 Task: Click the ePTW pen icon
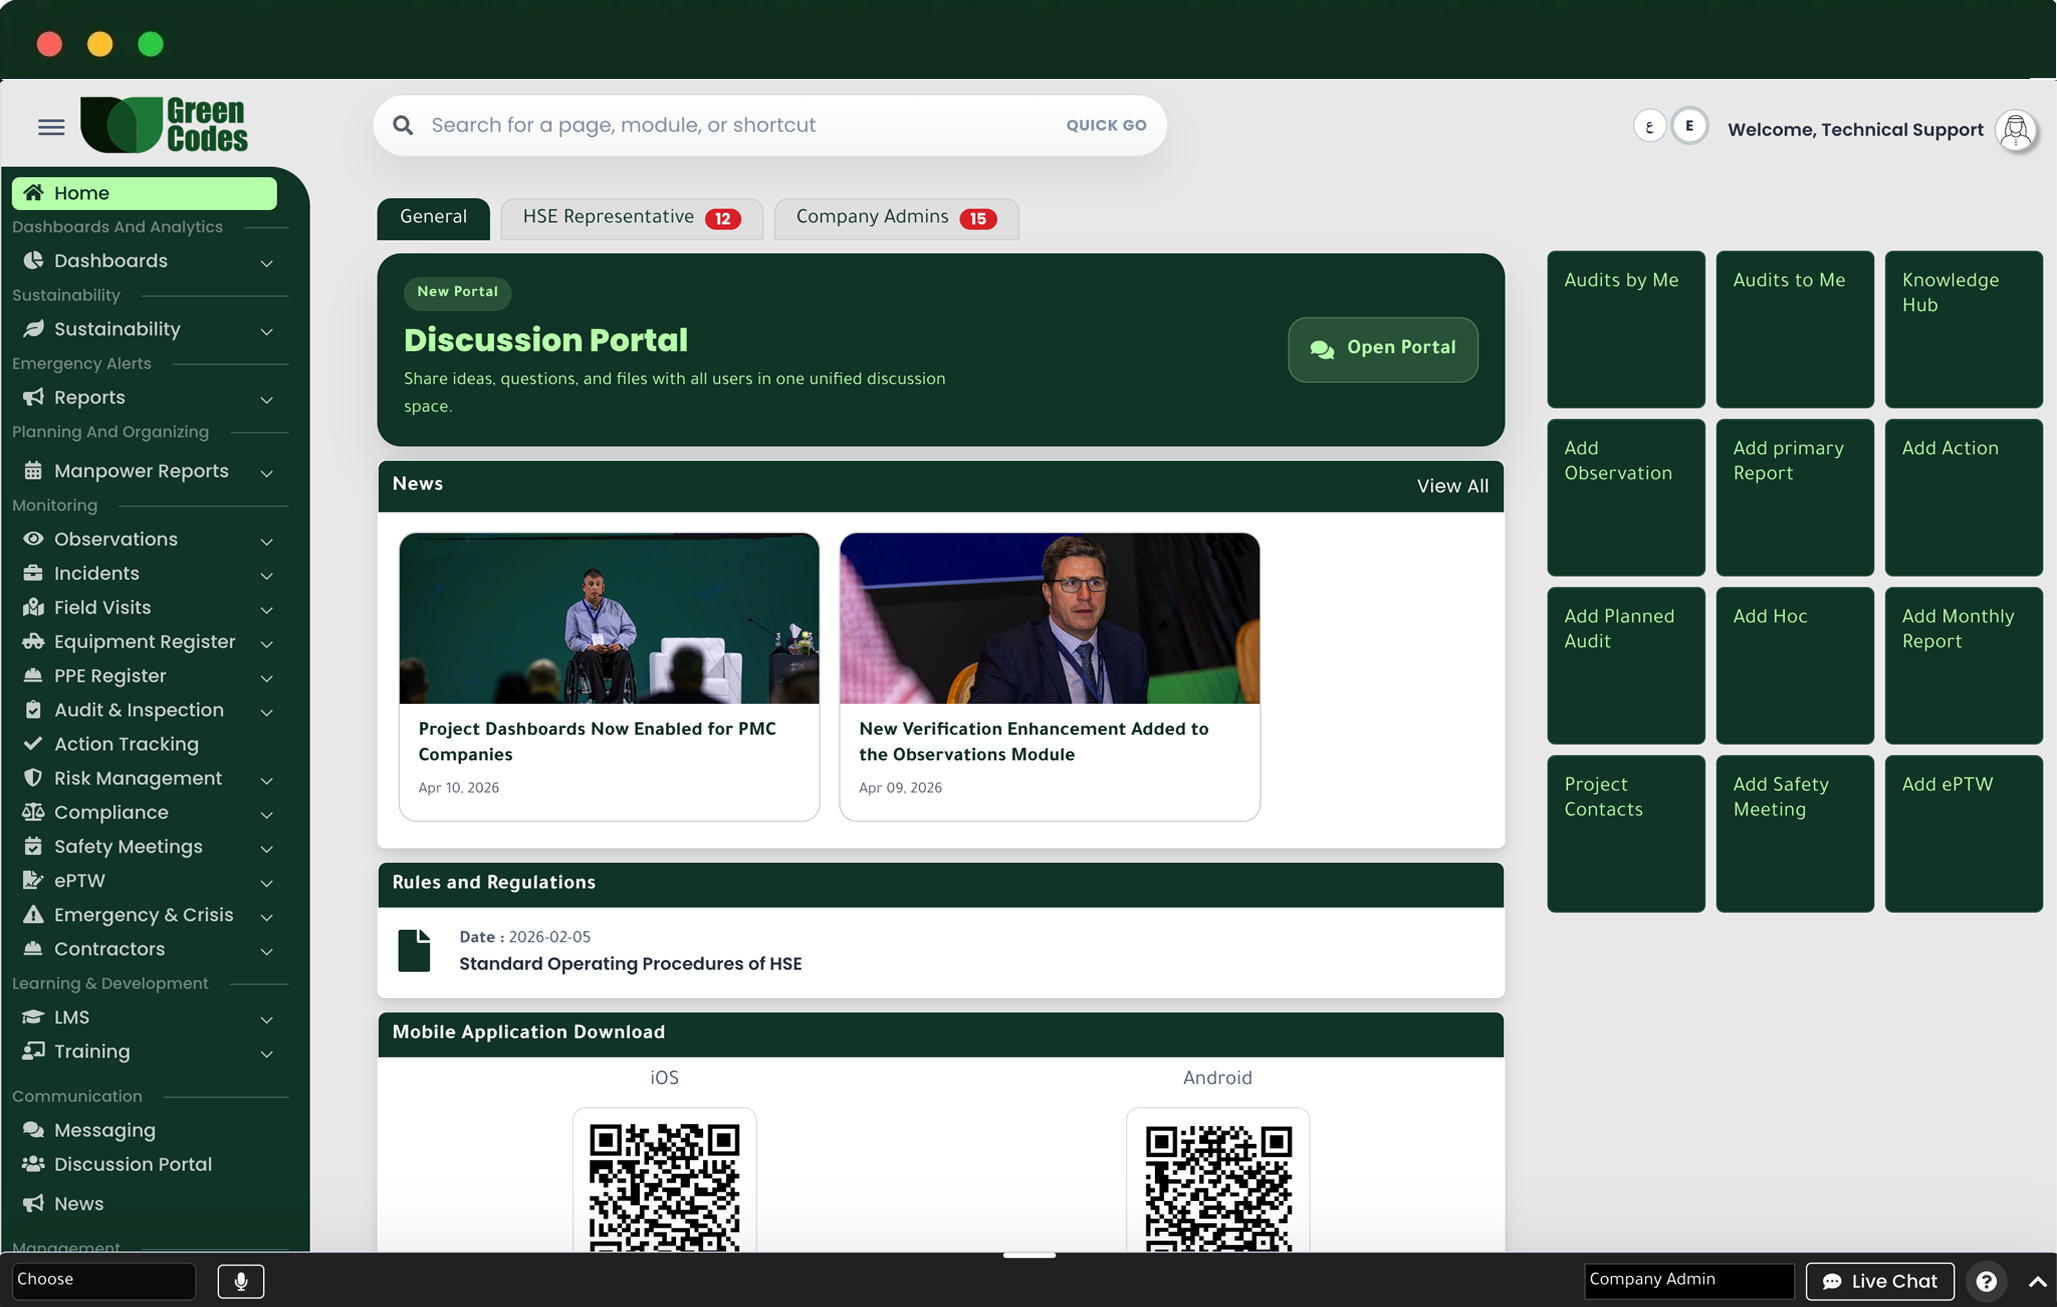(33, 880)
